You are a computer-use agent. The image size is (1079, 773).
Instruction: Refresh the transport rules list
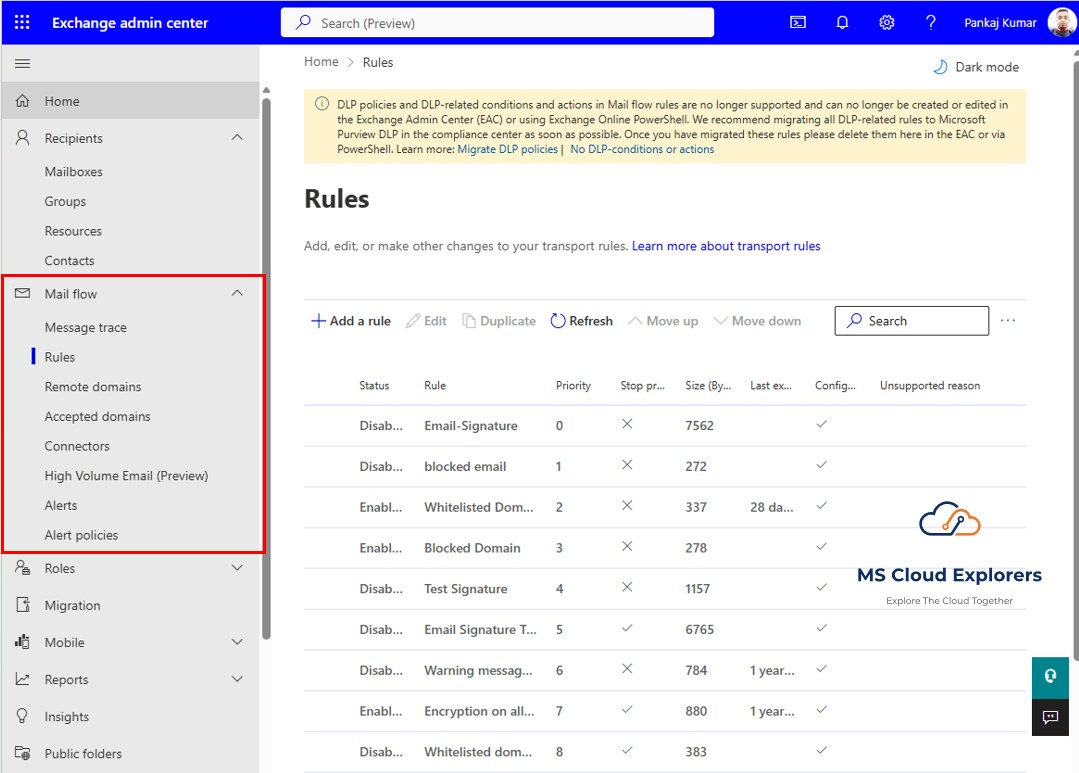[x=581, y=320]
